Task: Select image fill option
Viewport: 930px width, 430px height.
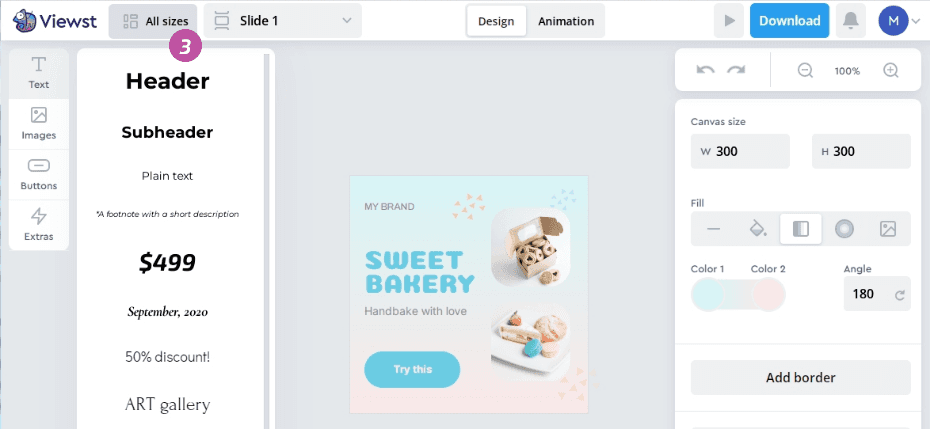Action: [x=888, y=229]
